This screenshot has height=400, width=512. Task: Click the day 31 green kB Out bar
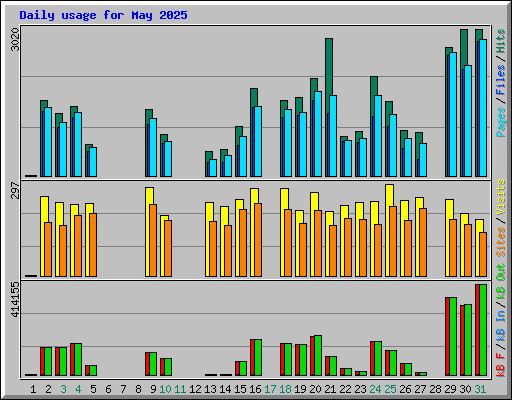[483, 330]
